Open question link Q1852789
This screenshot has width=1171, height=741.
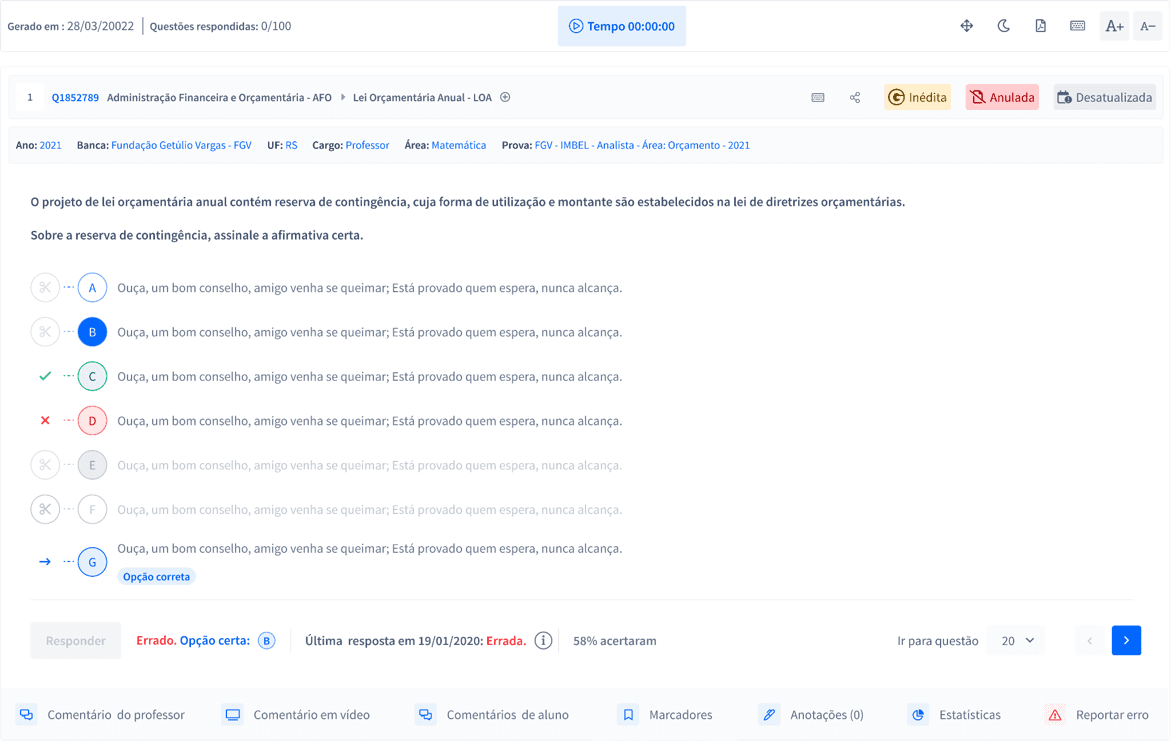pyautogui.click(x=75, y=98)
